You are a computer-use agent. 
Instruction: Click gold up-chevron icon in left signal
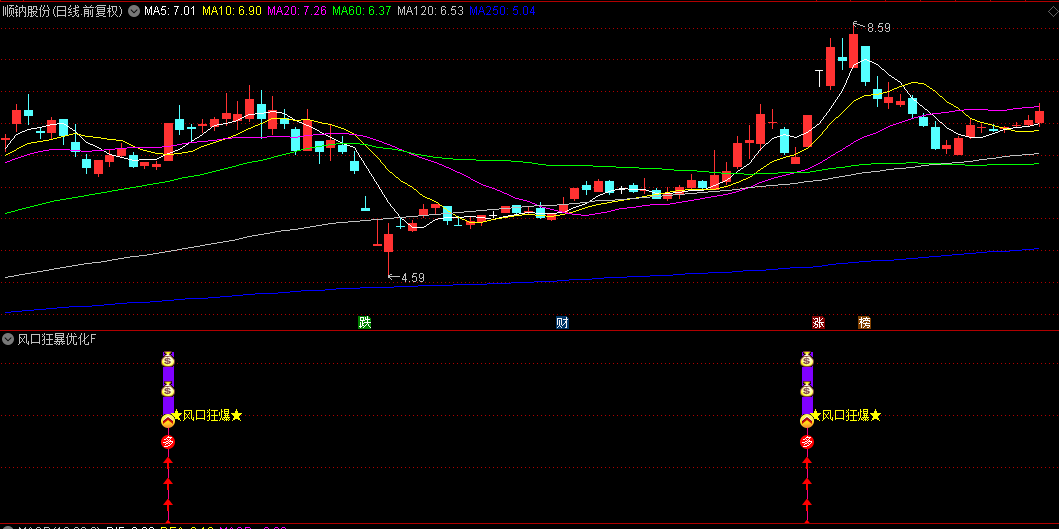tap(168, 421)
